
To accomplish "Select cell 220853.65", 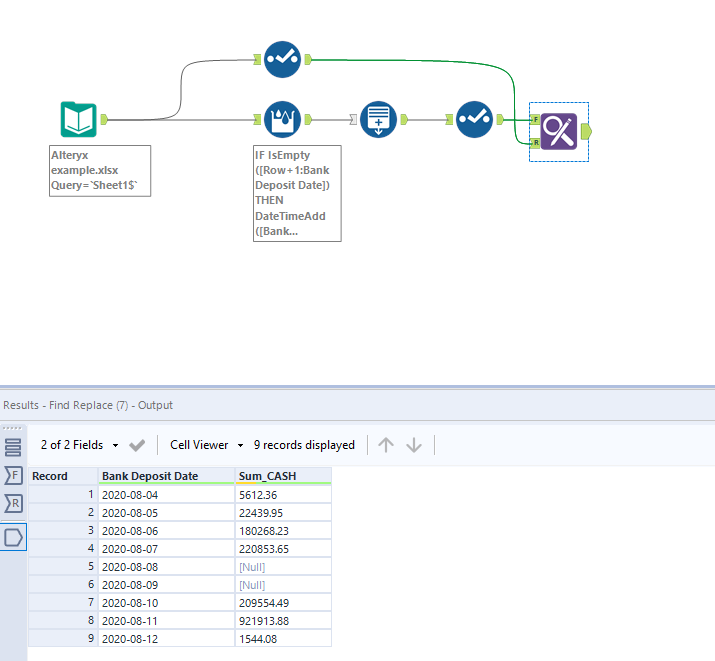I will (x=283, y=549).
